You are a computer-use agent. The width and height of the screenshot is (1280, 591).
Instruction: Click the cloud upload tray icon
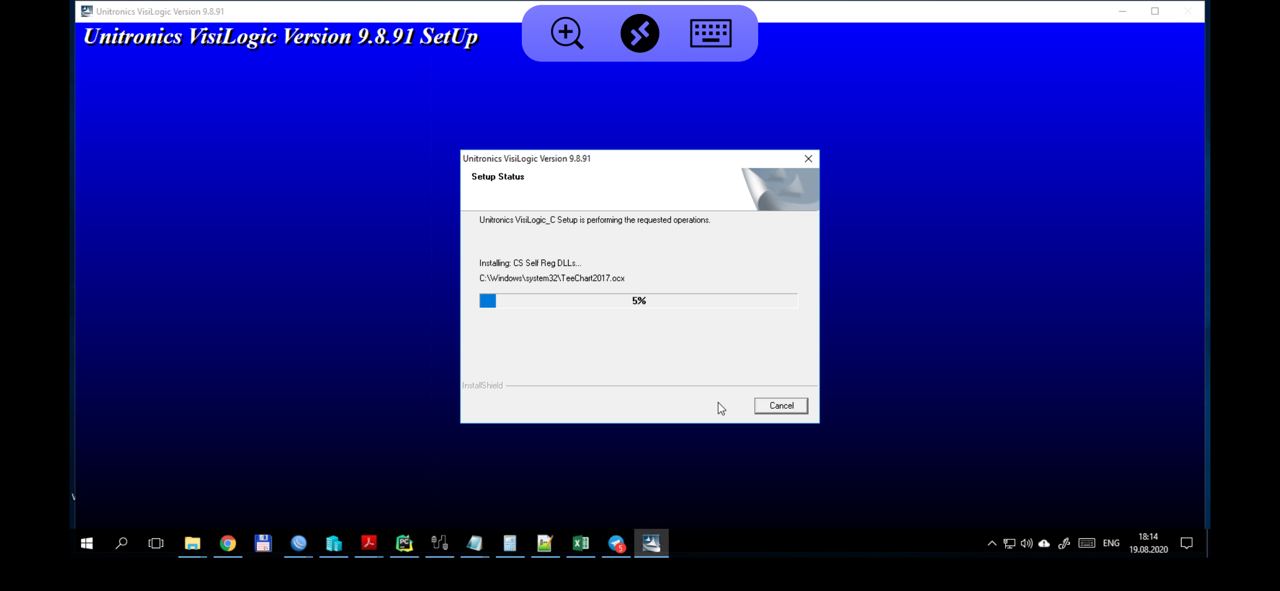tap(1044, 543)
